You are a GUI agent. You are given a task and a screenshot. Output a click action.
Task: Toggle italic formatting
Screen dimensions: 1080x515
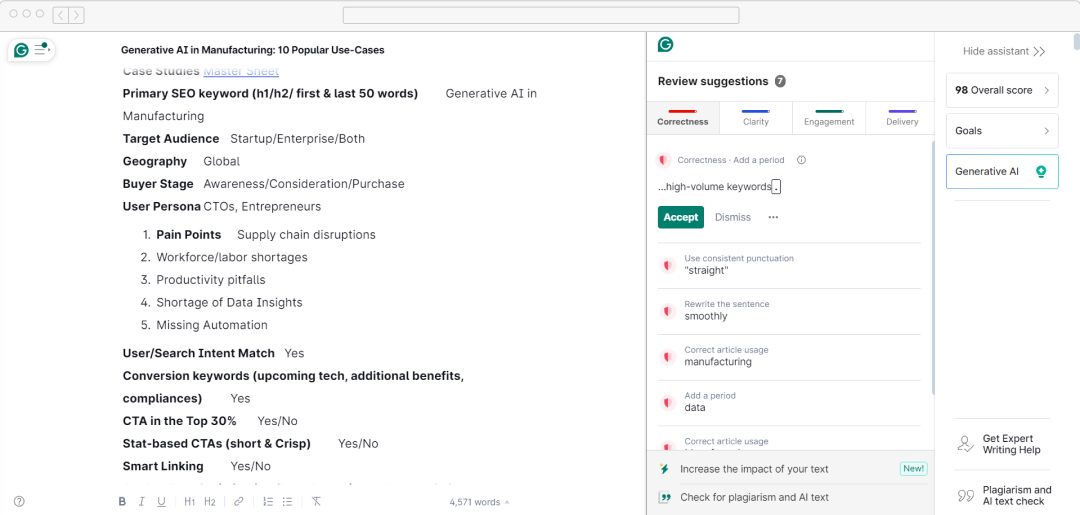point(142,502)
